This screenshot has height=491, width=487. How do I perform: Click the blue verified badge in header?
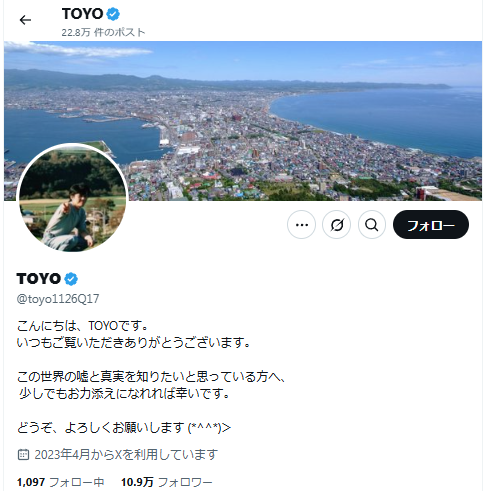coord(113,14)
